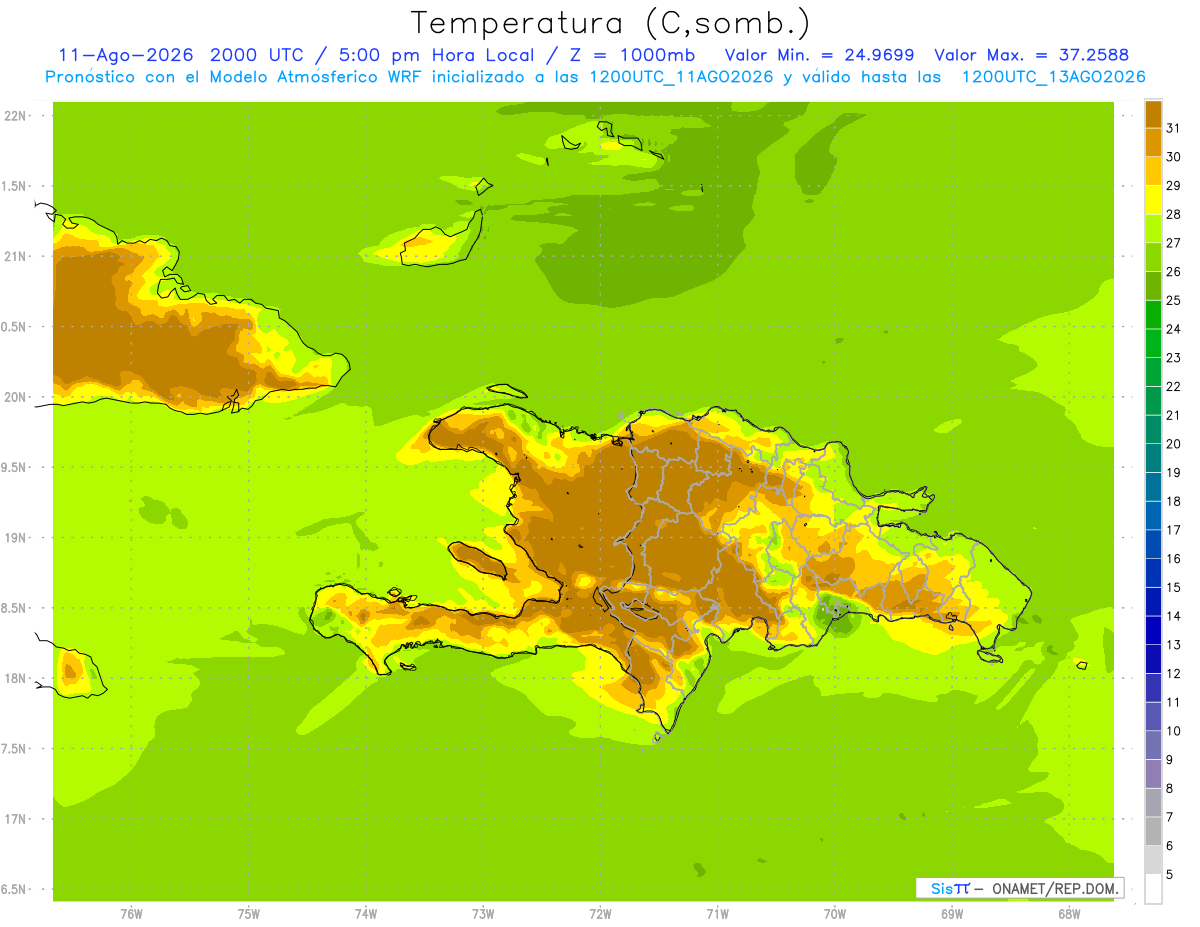Click latitude axis label "17N"
Image resolution: width=1200 pixels, height=927 pixels.
click(17, 819)
